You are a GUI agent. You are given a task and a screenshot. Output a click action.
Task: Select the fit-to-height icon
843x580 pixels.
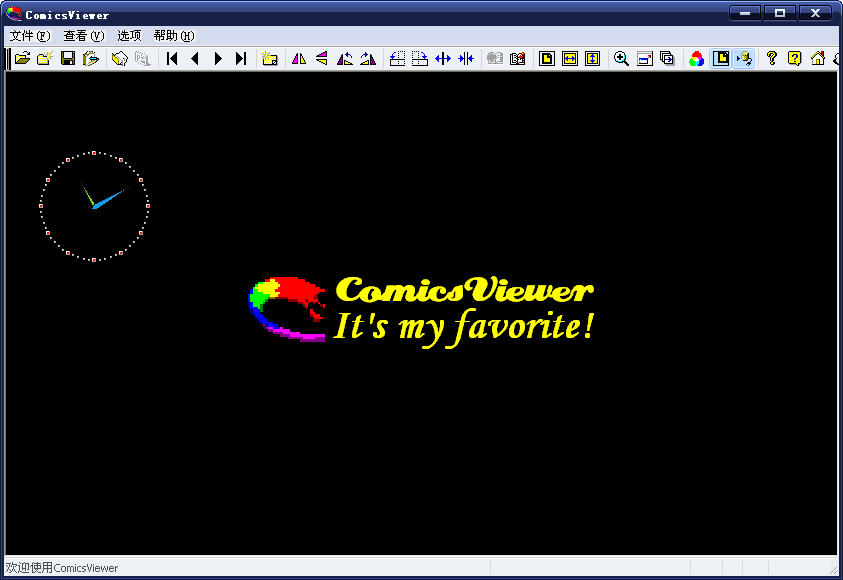(592, 58)
